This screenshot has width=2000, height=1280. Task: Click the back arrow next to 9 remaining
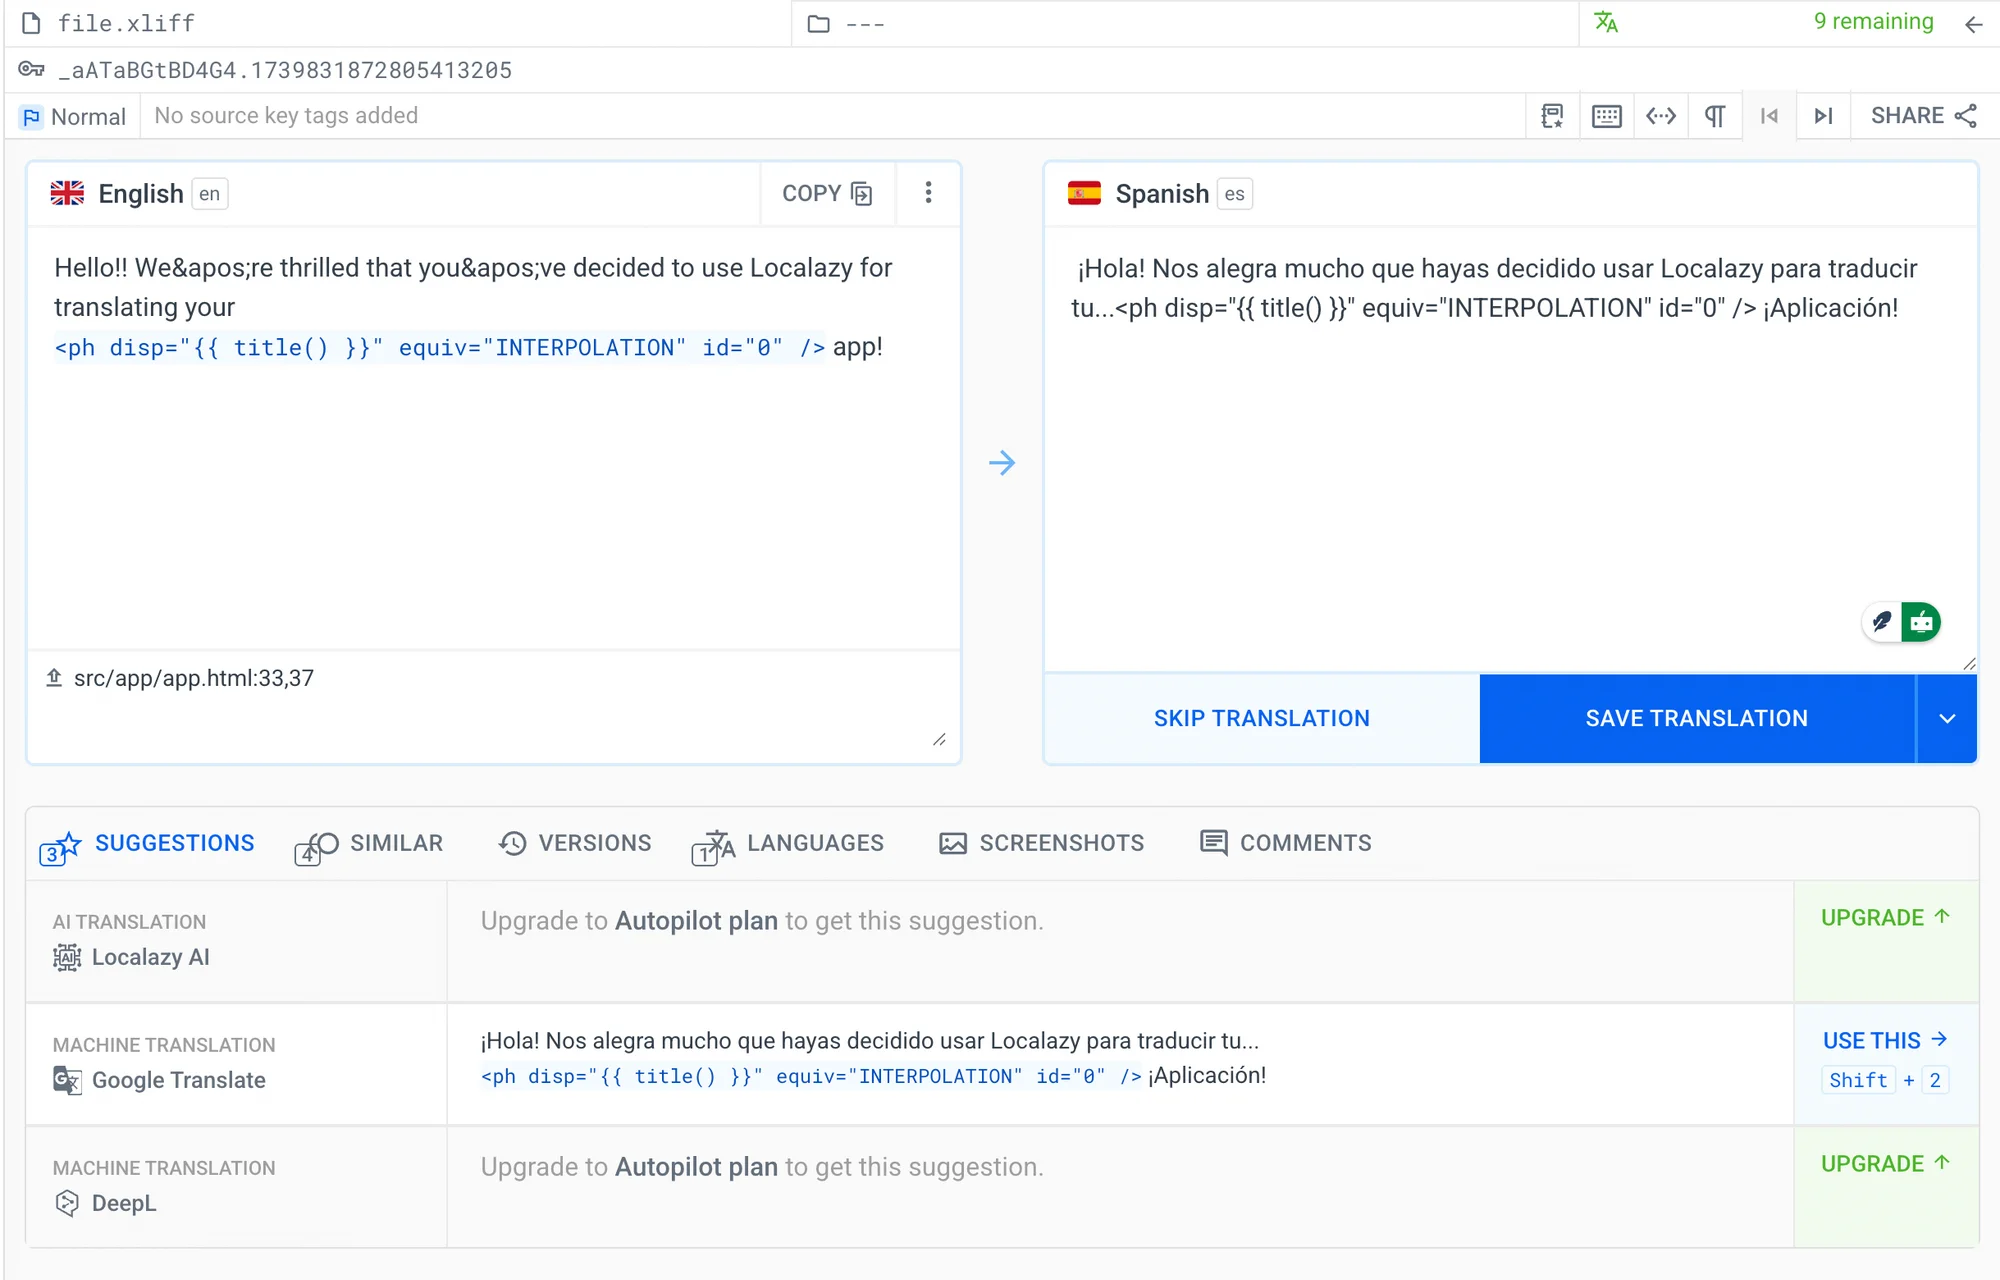[1973, 24]
